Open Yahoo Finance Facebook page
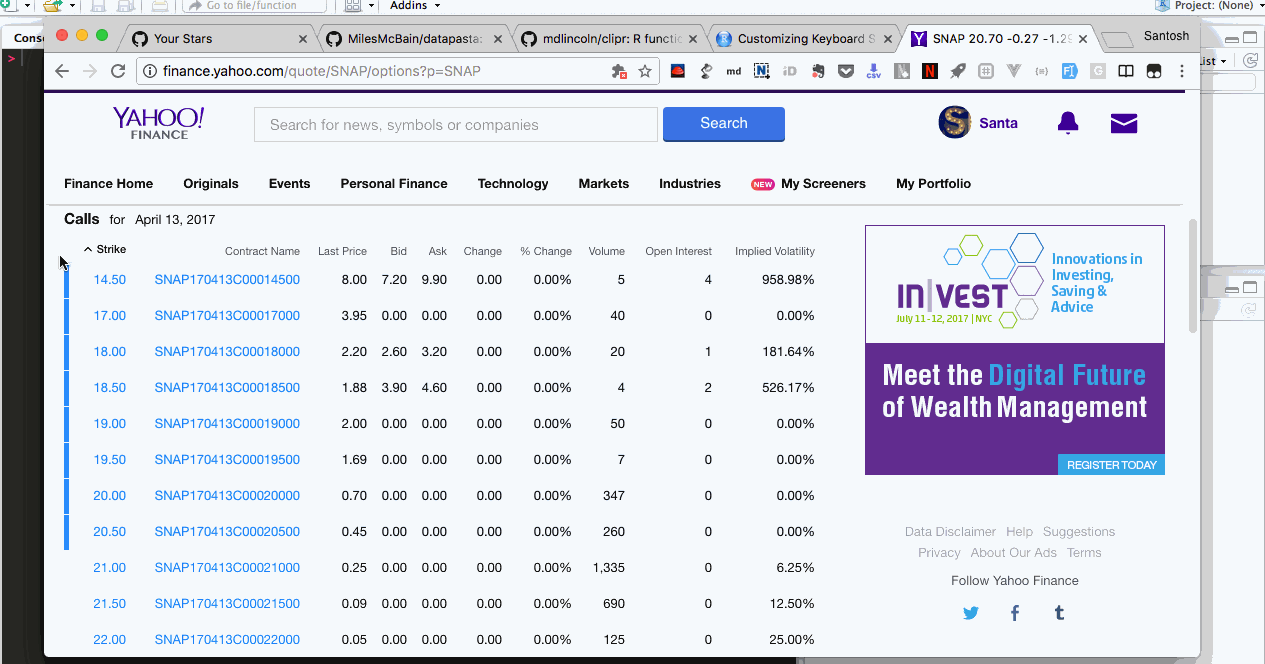Image resolution: width=1265 pixels, height=664 pixels. [1015, 613]
